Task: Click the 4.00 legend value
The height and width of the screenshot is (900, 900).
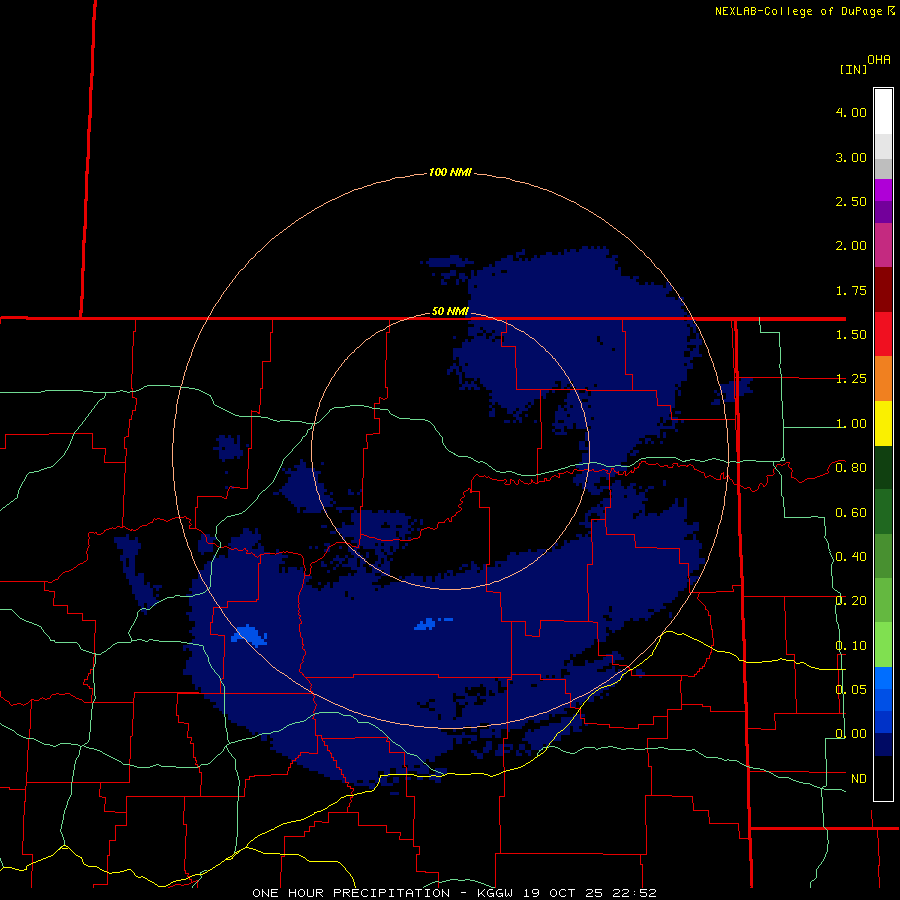Action: click(x=851, y=112)
